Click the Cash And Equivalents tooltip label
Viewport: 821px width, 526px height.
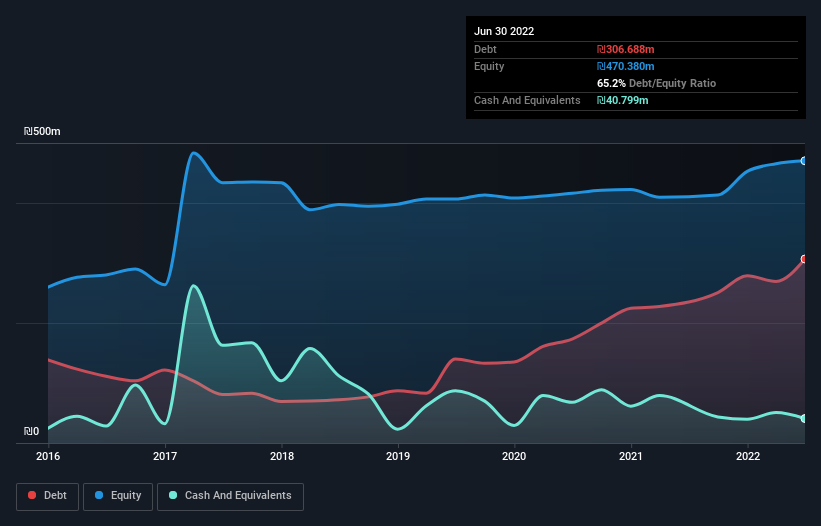[x=527, y=100]
